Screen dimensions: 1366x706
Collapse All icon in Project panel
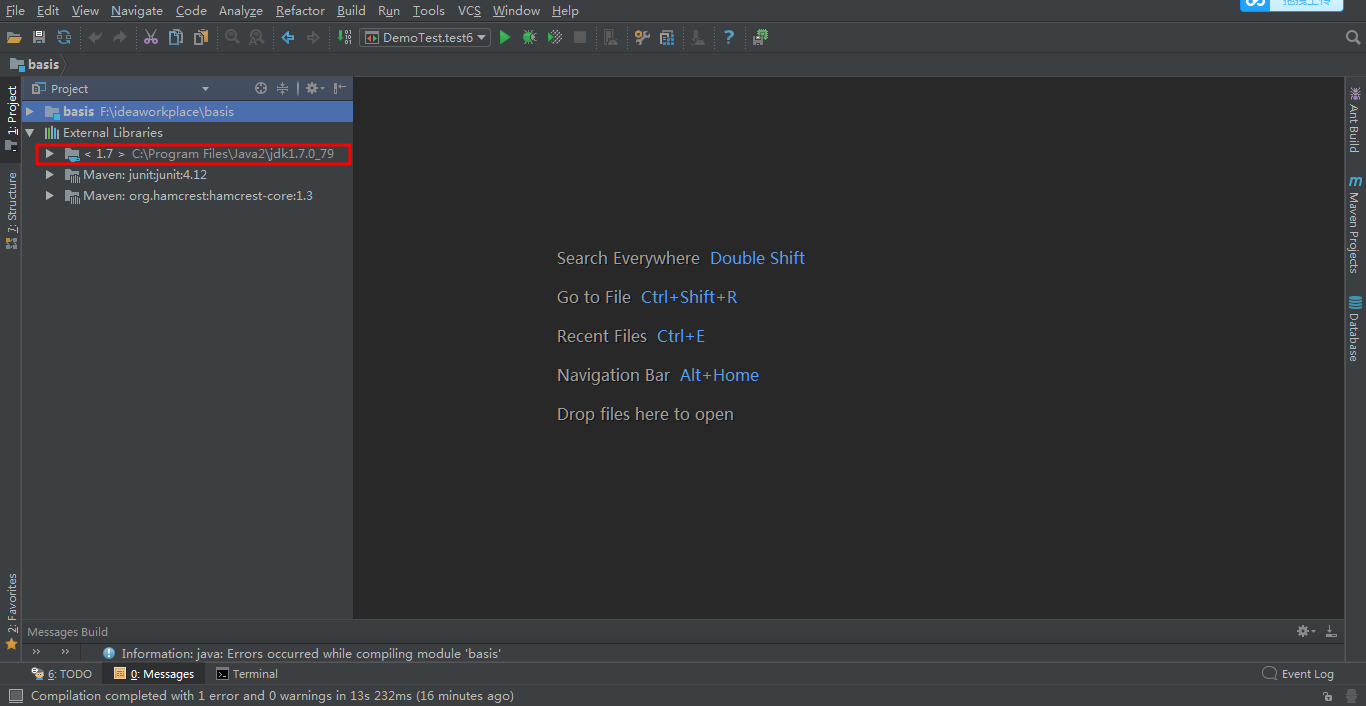[x=282, y=88]
